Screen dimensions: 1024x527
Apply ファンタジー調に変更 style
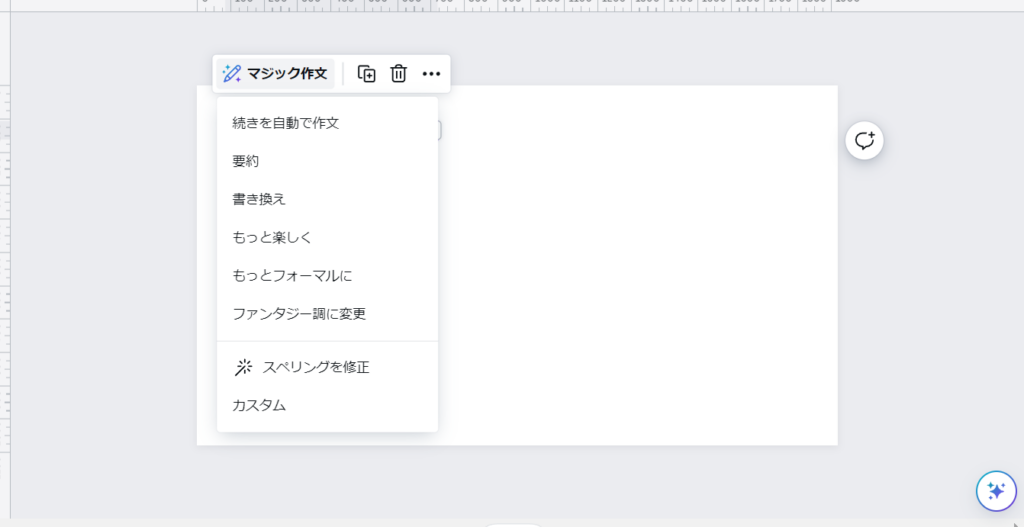299,313
